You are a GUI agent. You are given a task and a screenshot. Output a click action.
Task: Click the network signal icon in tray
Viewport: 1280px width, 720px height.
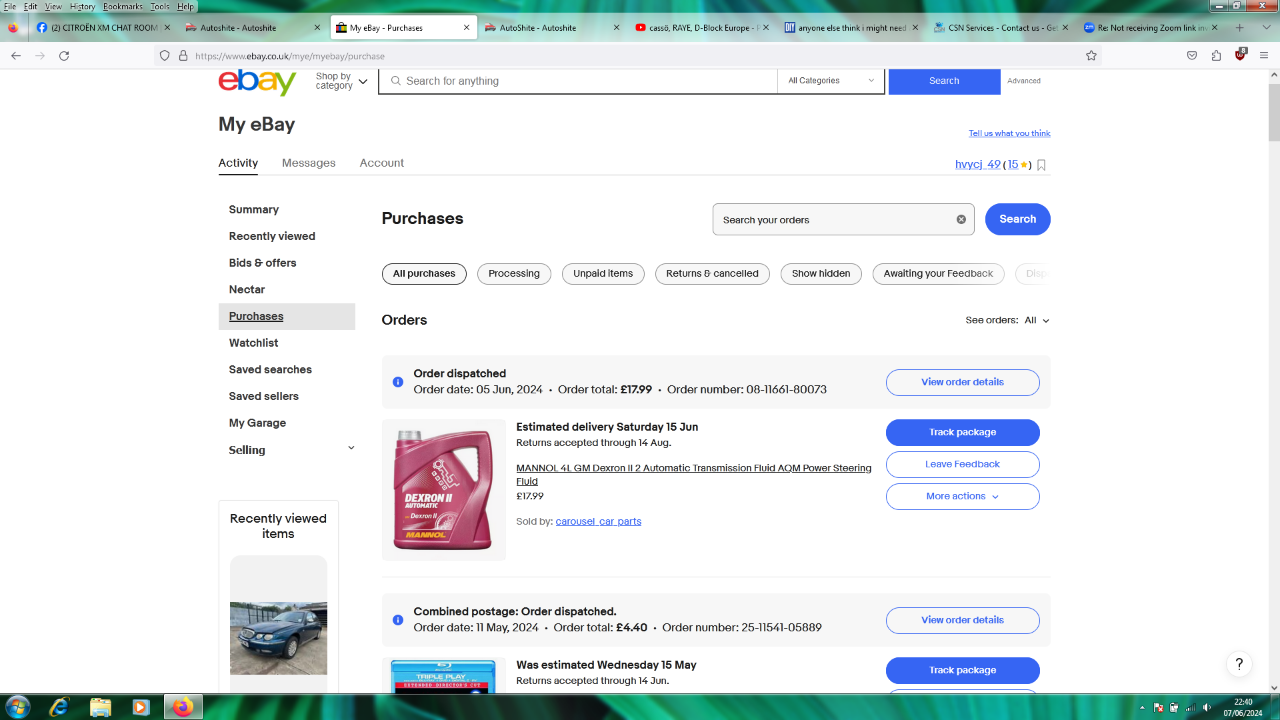[1191, 707]
